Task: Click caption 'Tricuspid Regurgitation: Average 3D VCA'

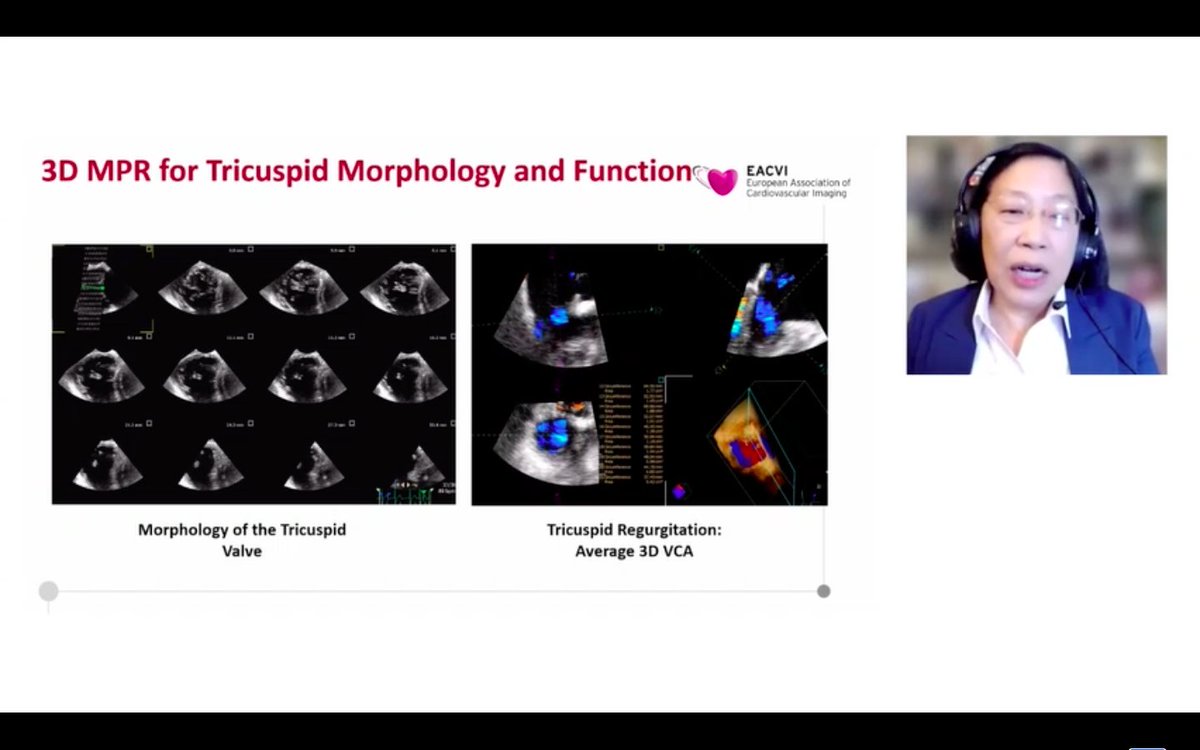Action: click(634, 540)
